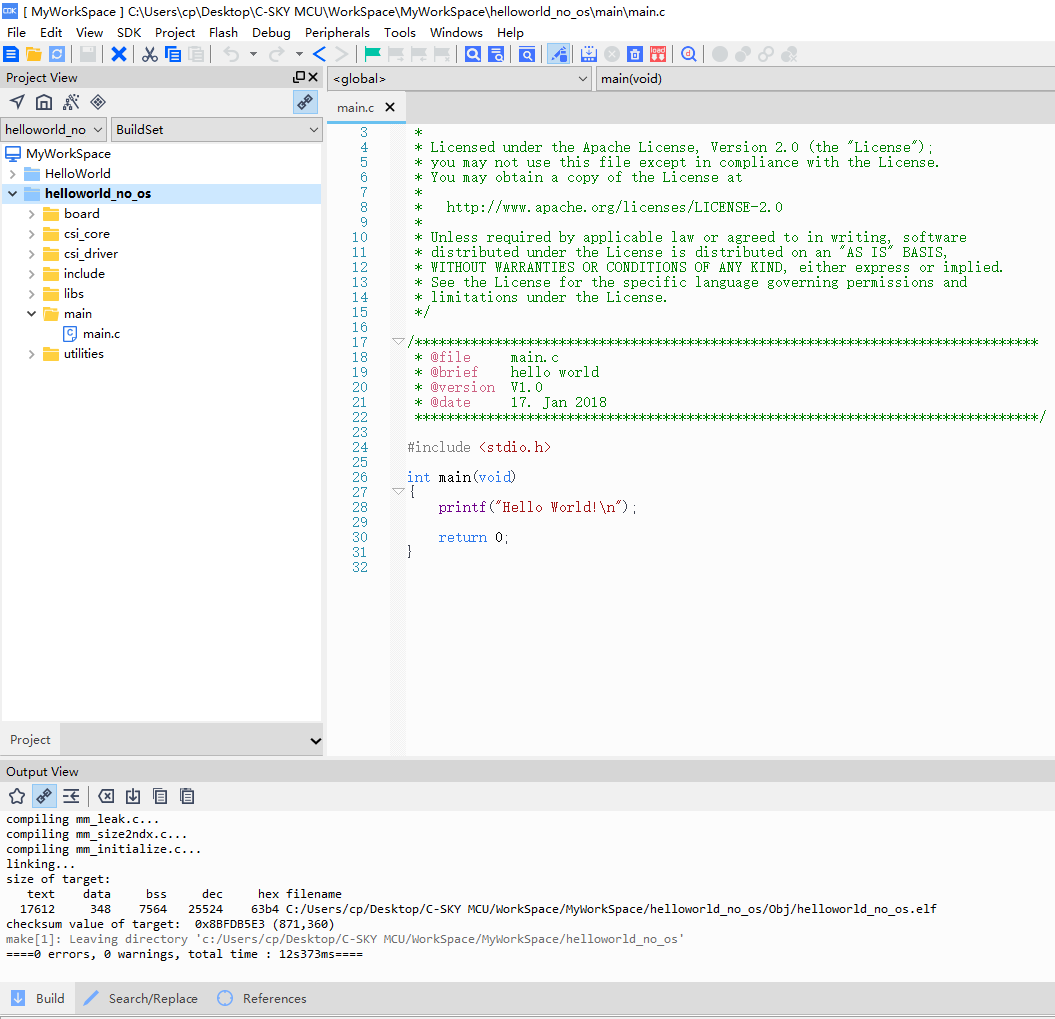Expand the csi_driver folder
Screen dimensions: 1055x1019
click(32, 254)
